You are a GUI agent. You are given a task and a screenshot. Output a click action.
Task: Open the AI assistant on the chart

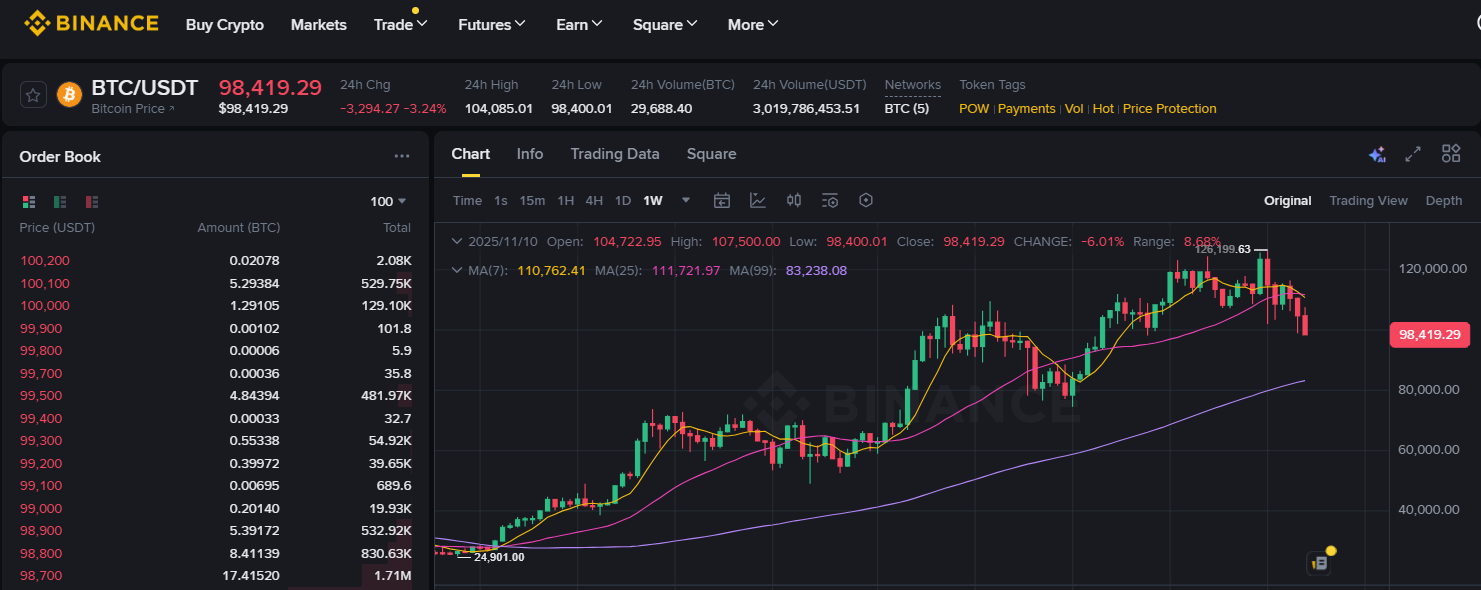coord(1377,154)
